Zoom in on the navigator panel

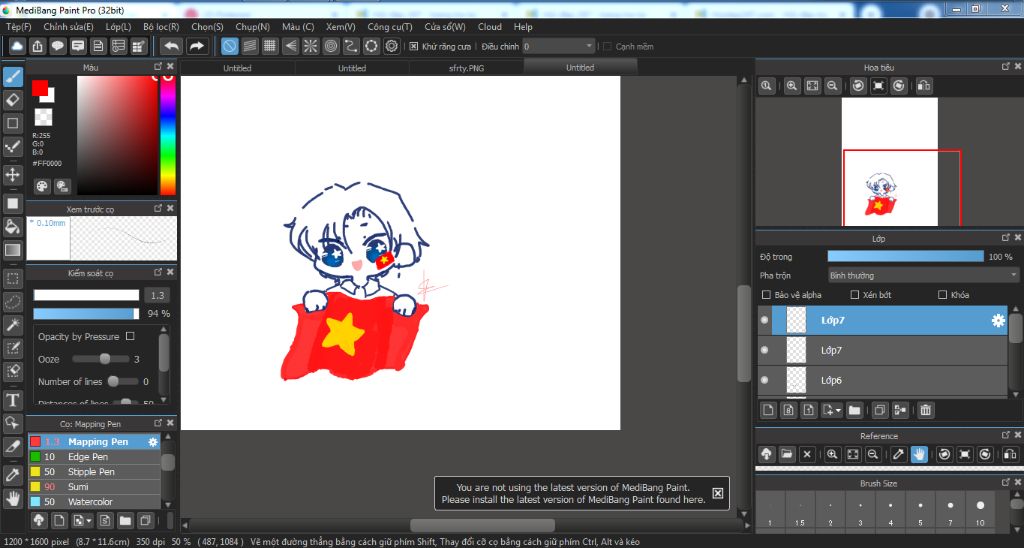click(792, 86)
